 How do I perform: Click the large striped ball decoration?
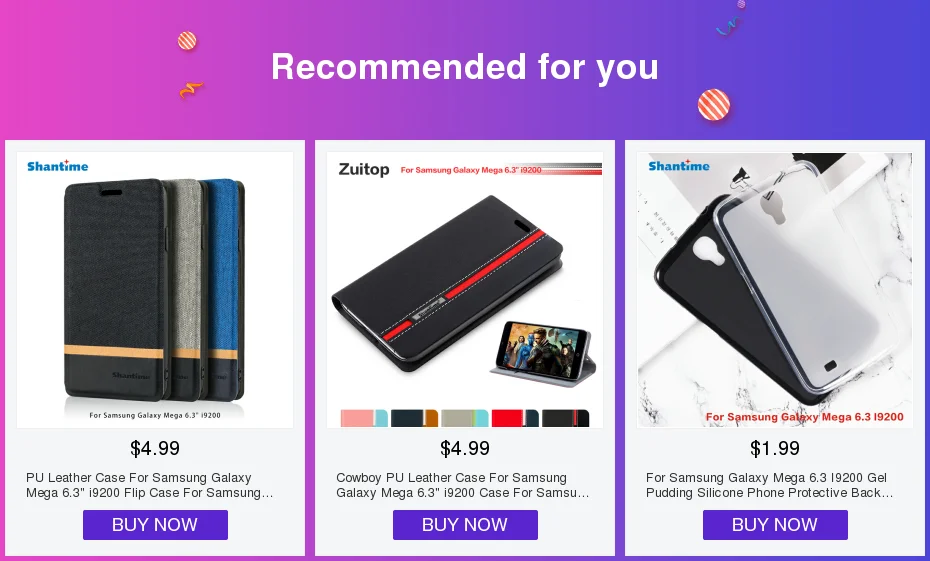pyautogui.click(x=714, y=105)
